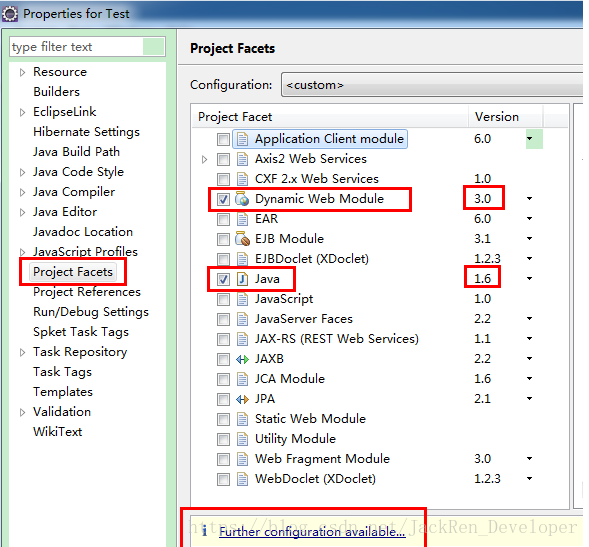Screen dimensions: 589x547
Task: Click the Java facet J icon
Action: click(242, 279)
